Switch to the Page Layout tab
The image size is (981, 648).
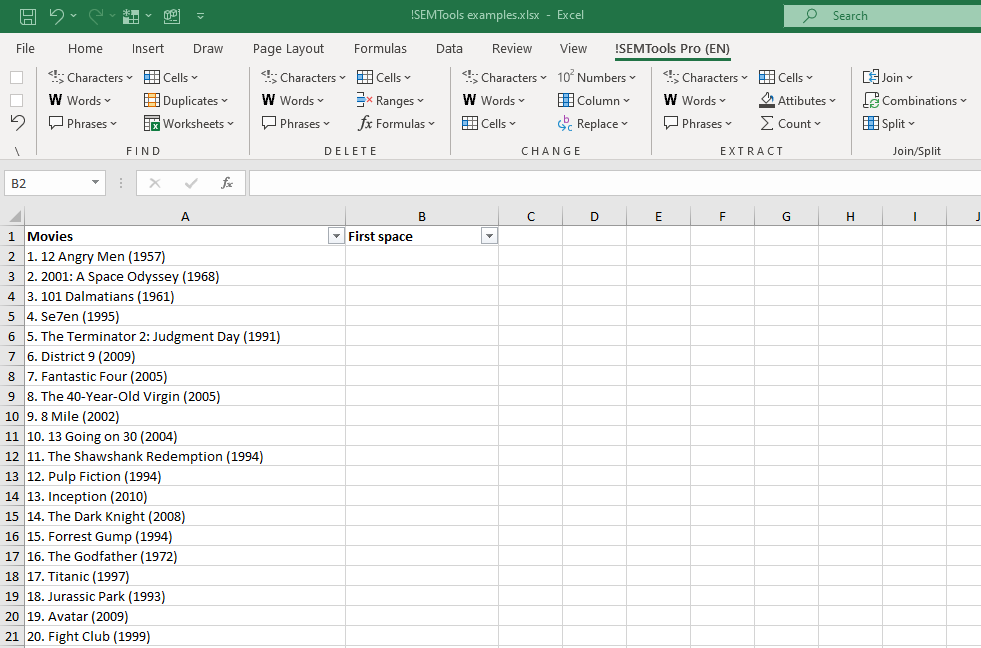[288, 49]
